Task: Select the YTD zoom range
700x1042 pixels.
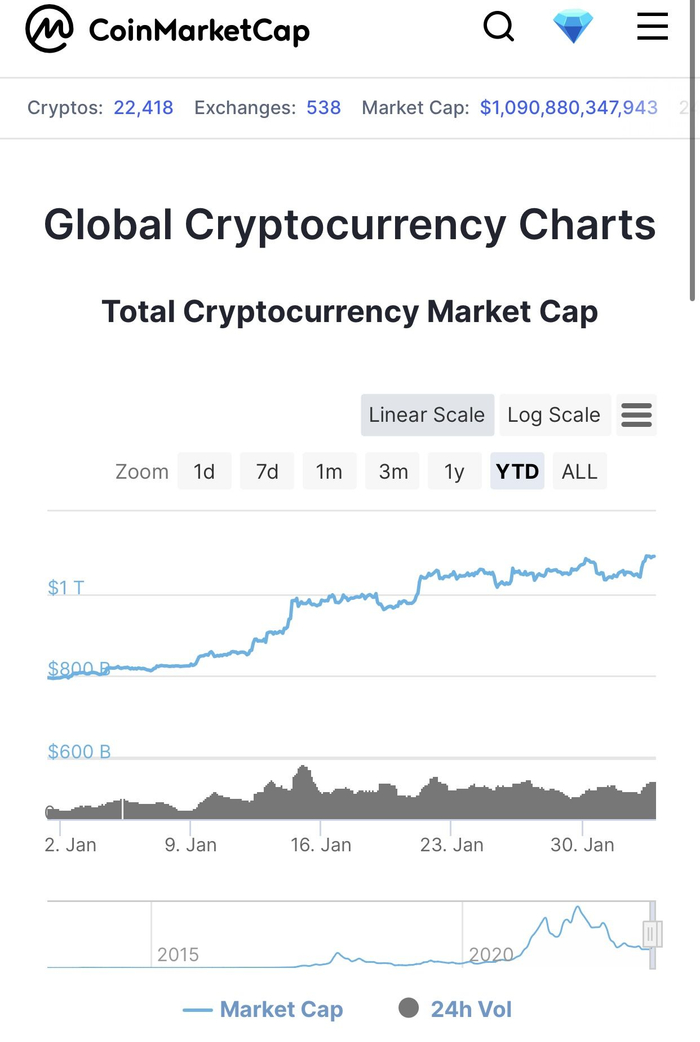Action: [x=517, y=471]
